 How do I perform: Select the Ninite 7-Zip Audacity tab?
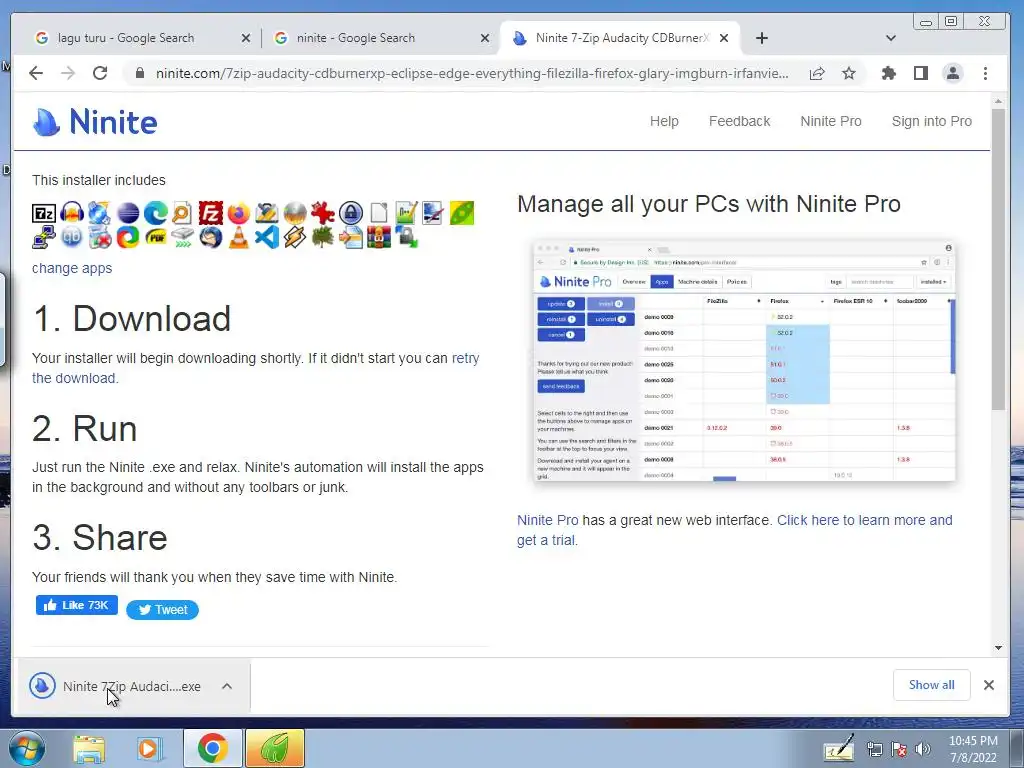(620, 38)
